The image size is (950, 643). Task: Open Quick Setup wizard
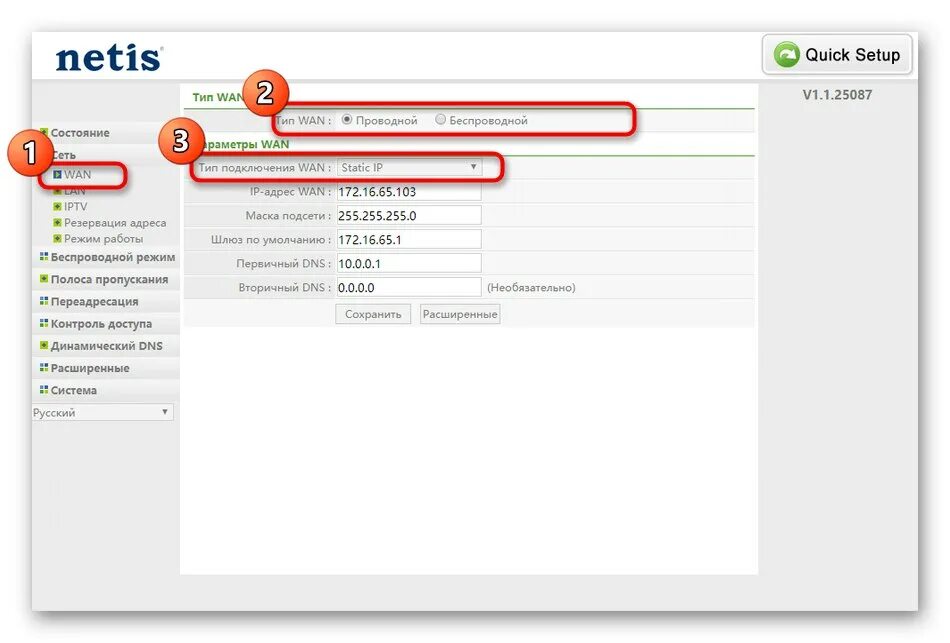coord(837,55)
